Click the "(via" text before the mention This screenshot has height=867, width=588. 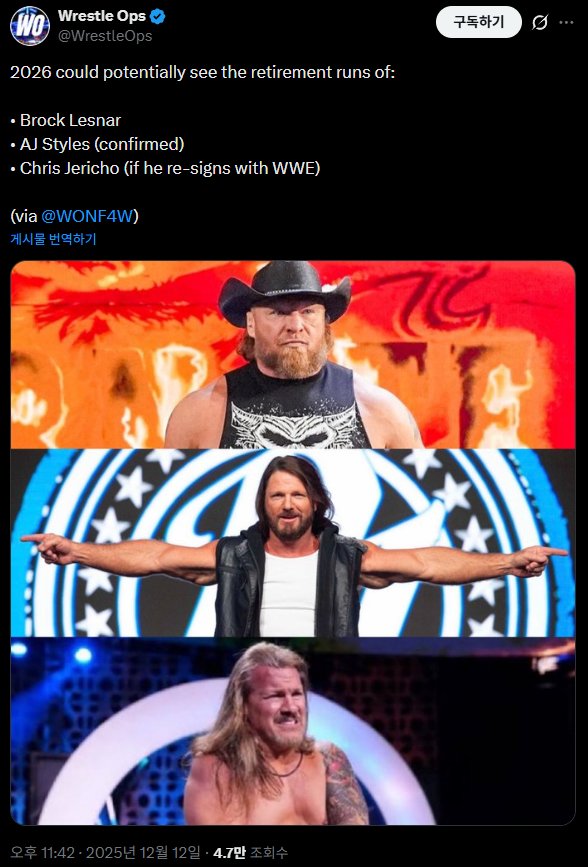tap(24, 216)
